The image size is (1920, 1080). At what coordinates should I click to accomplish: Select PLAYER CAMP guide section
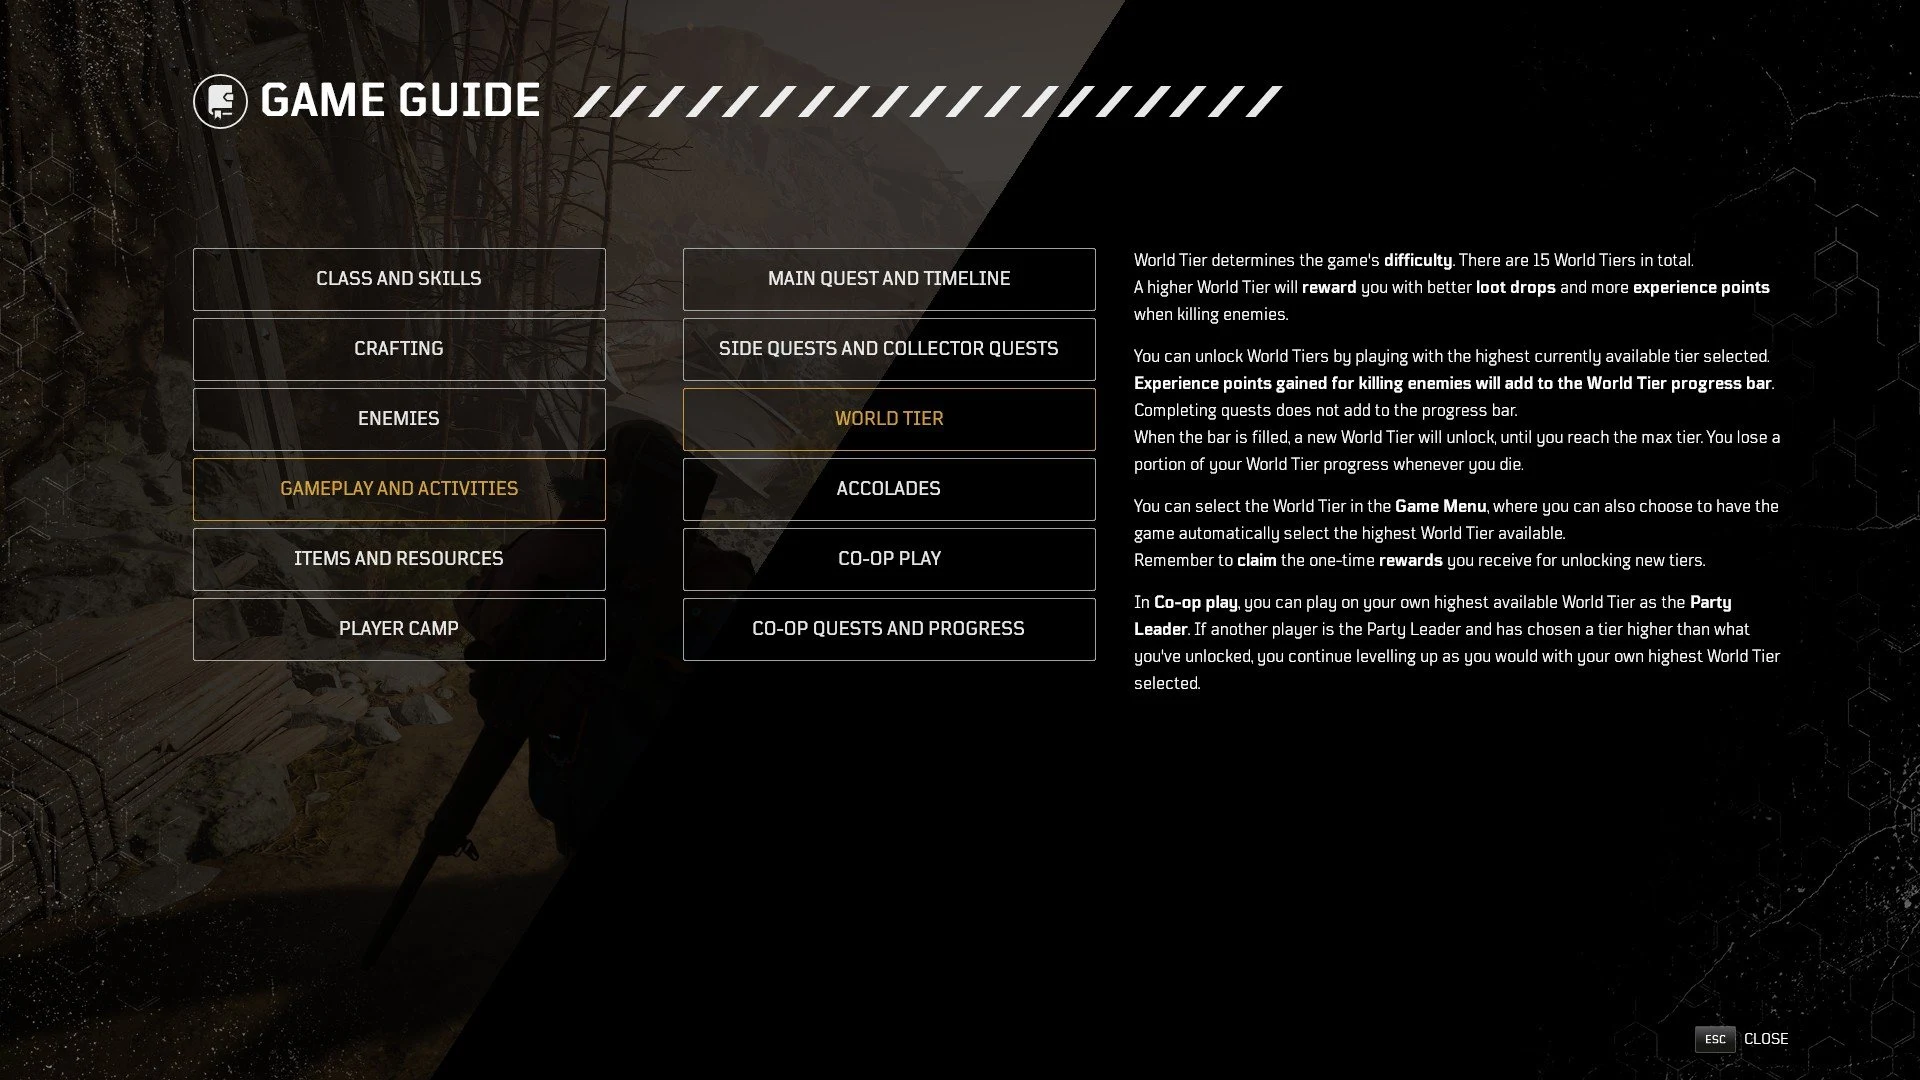coord(398,628)
